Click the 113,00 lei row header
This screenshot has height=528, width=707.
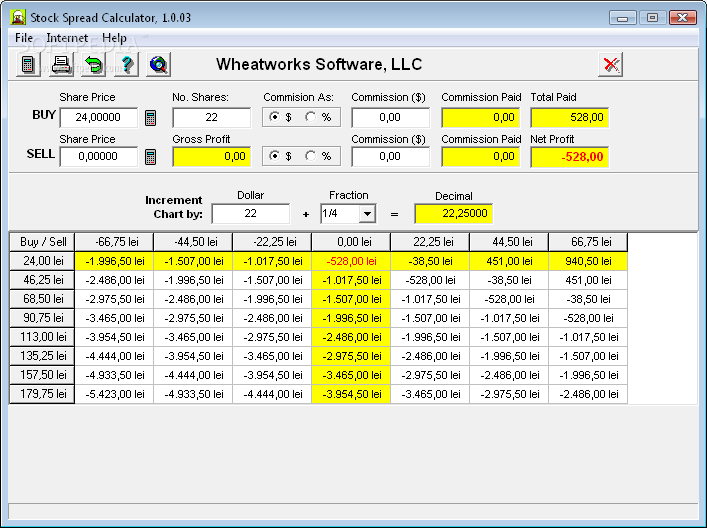click(42, 337)
